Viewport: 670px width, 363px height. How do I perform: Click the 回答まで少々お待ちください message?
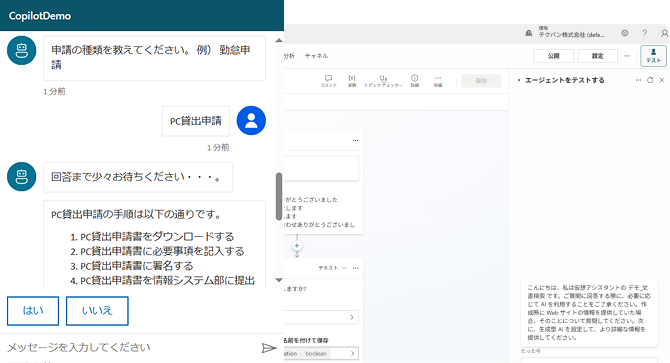pyautogui.click(x=138, y=177)
